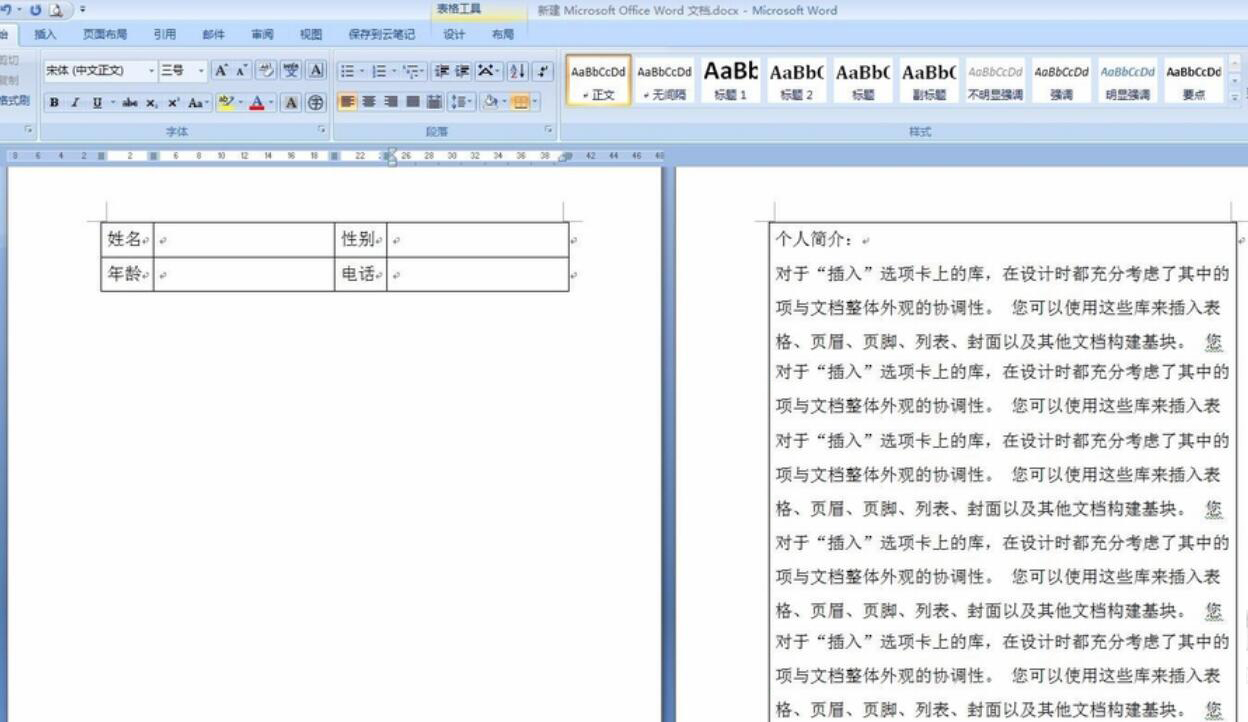The height and width of the screenshot is (722, 1248).
Task: Open the Table Tools 设计 tab
Action: [455, 34]
